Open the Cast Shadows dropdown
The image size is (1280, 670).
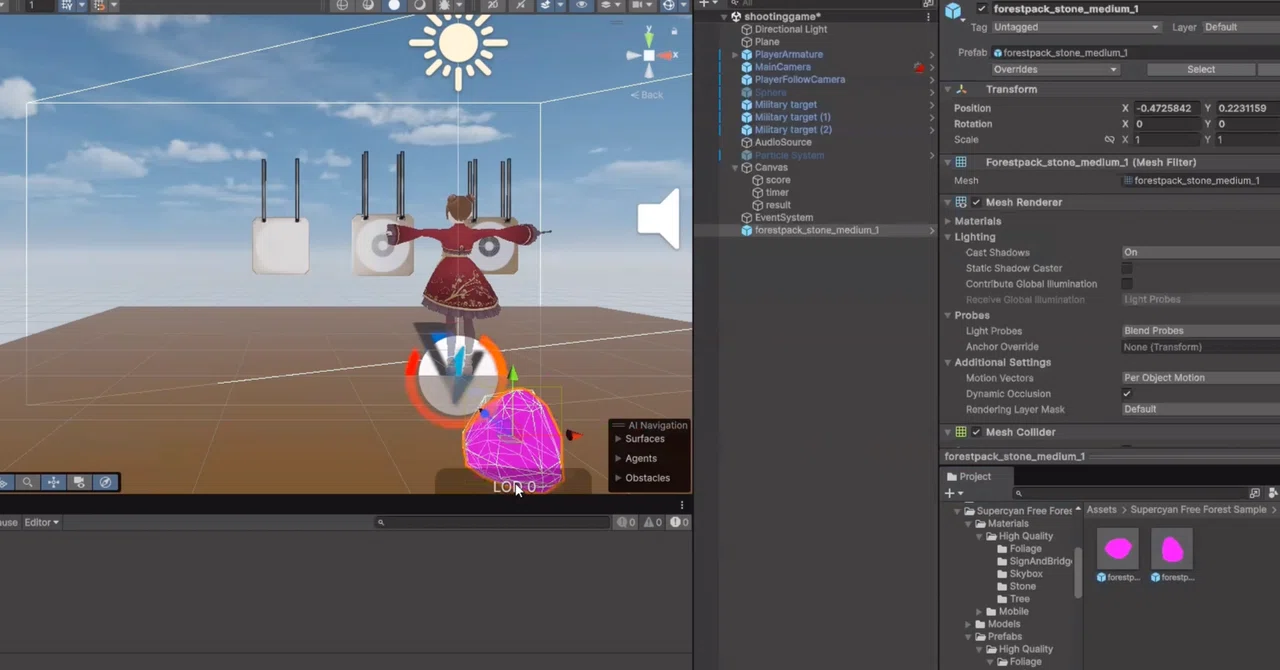(1200, 252)
